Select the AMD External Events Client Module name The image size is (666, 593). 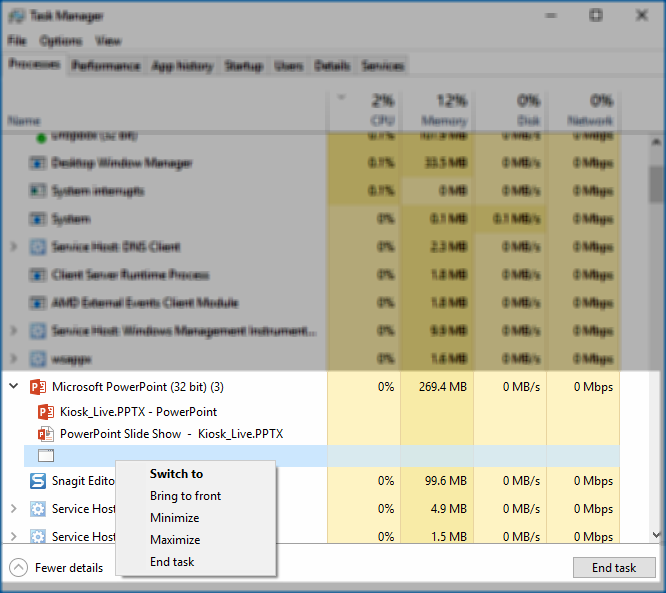[x=144, y=303]
